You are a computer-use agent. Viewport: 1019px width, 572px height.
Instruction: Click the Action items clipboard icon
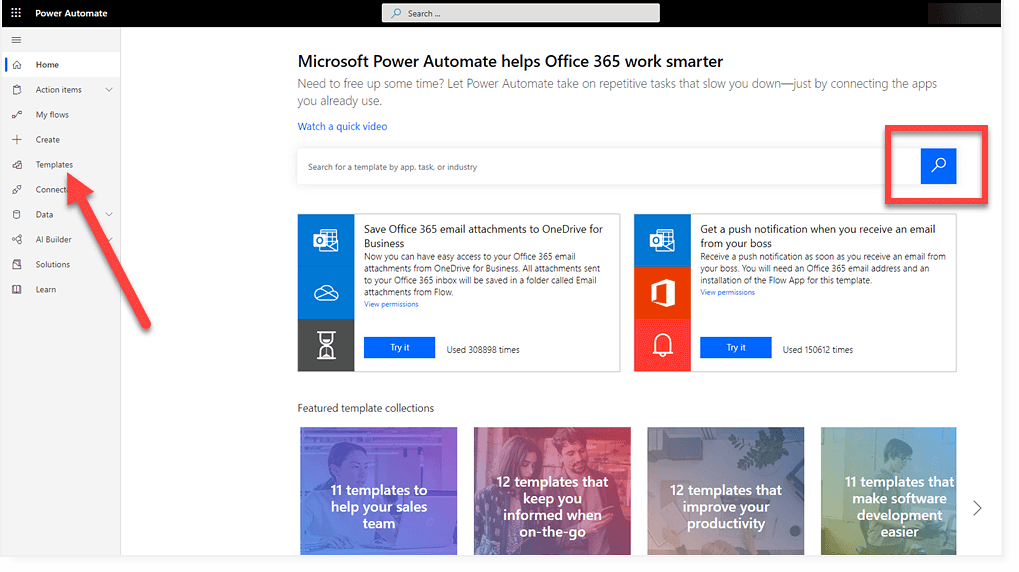(x=17, y=90)
